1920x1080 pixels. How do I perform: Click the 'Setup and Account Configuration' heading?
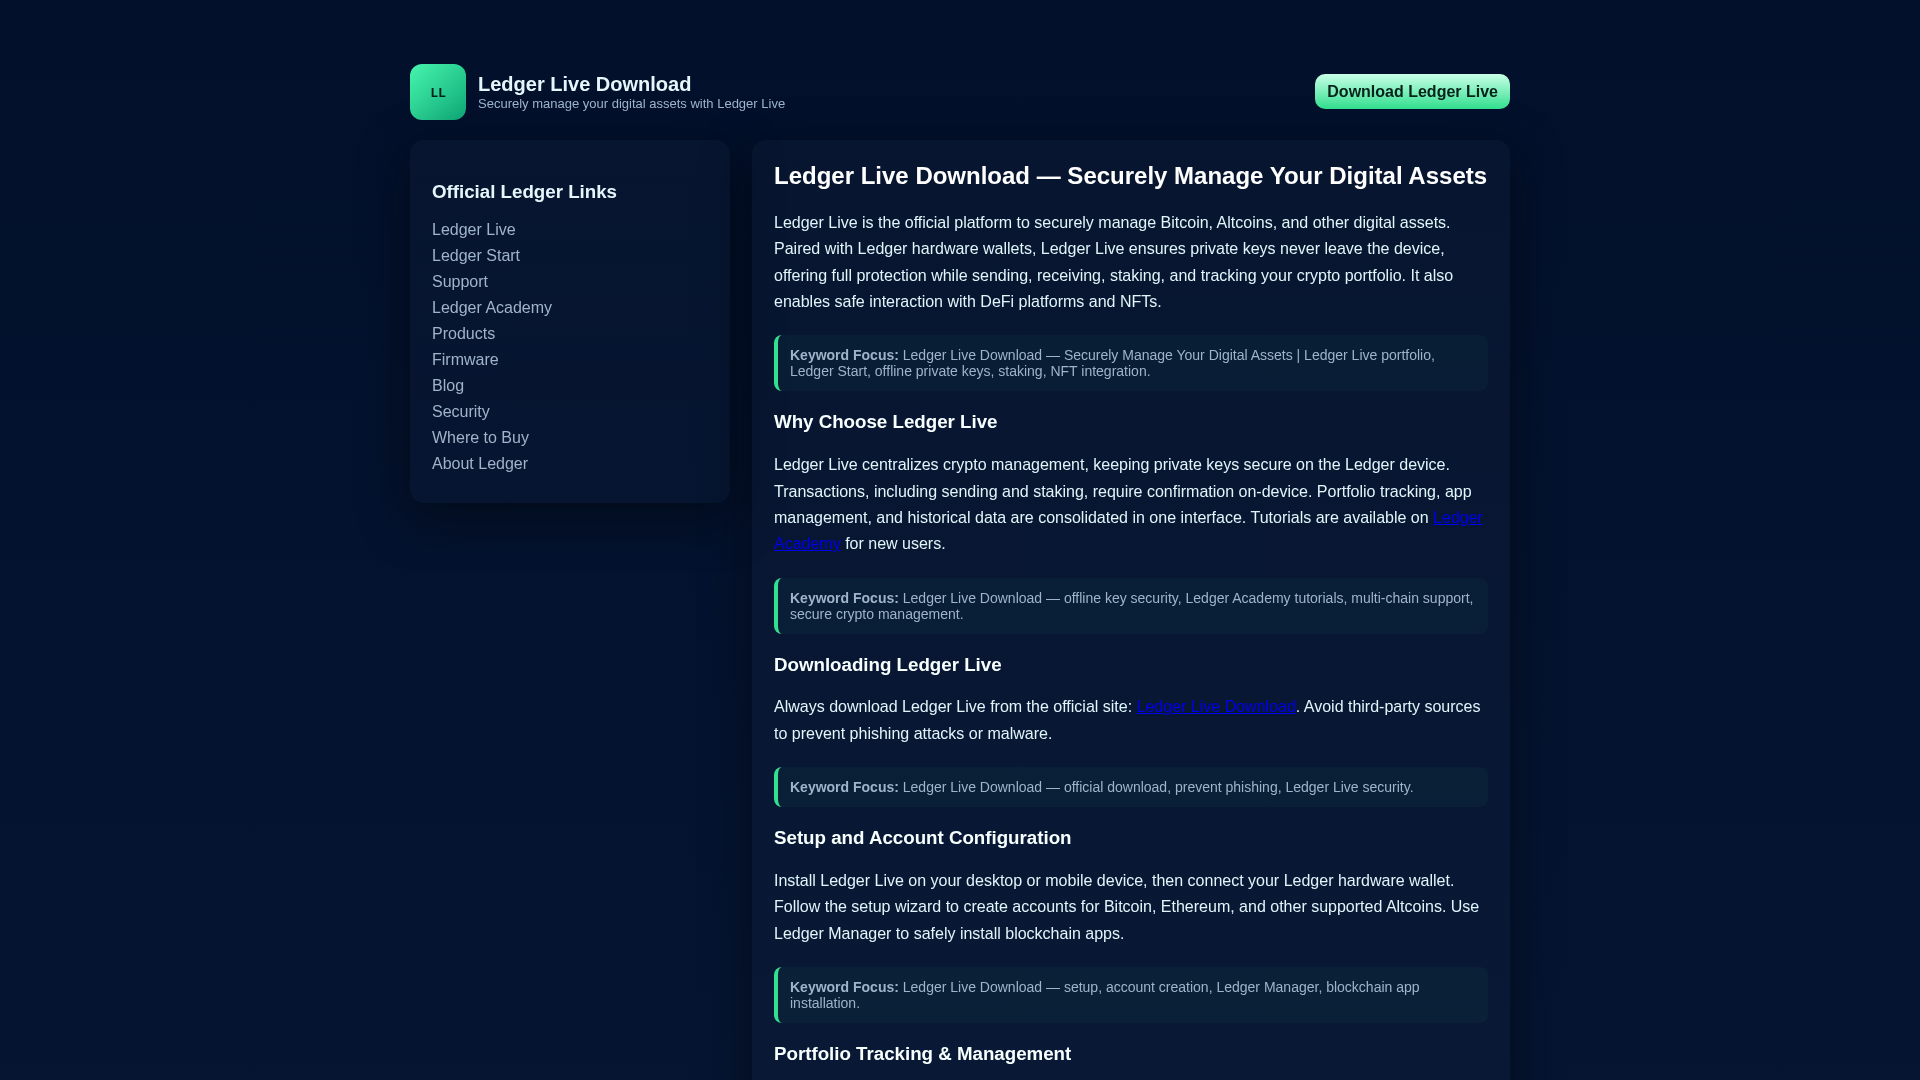tap(922, 838)
